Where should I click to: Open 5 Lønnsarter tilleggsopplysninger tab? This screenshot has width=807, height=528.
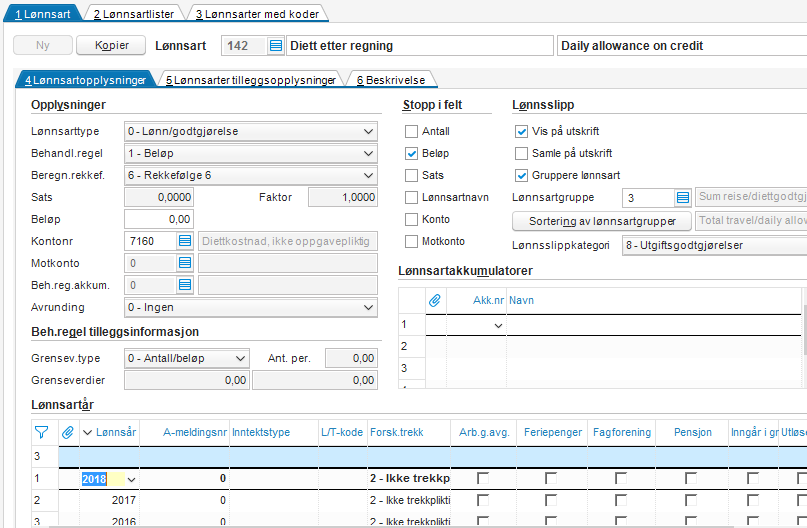coord(251,80)
